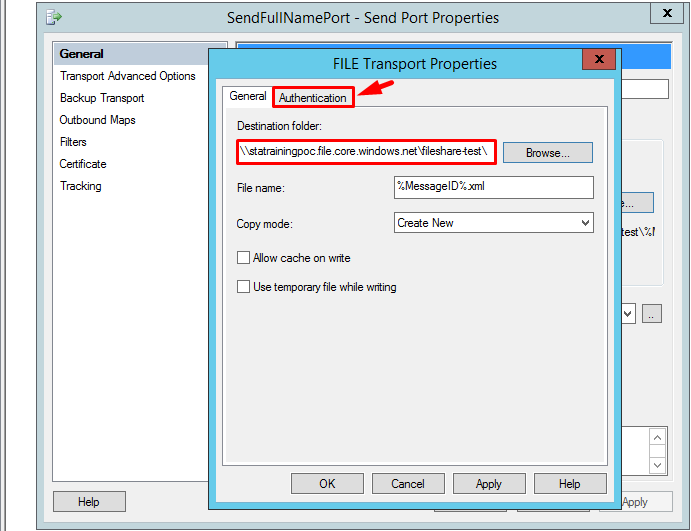
Task: Click the File name text field
Action: (x=494, y=188)
